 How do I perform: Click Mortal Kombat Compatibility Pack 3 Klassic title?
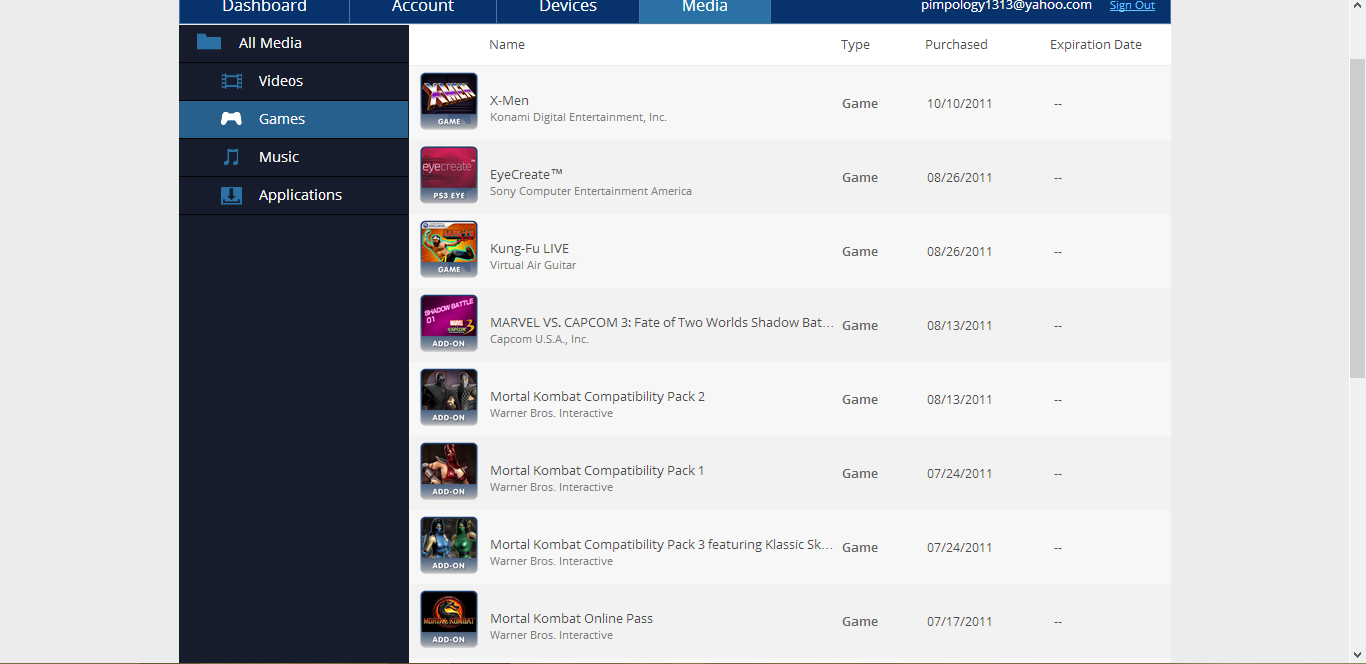(662, 544)
